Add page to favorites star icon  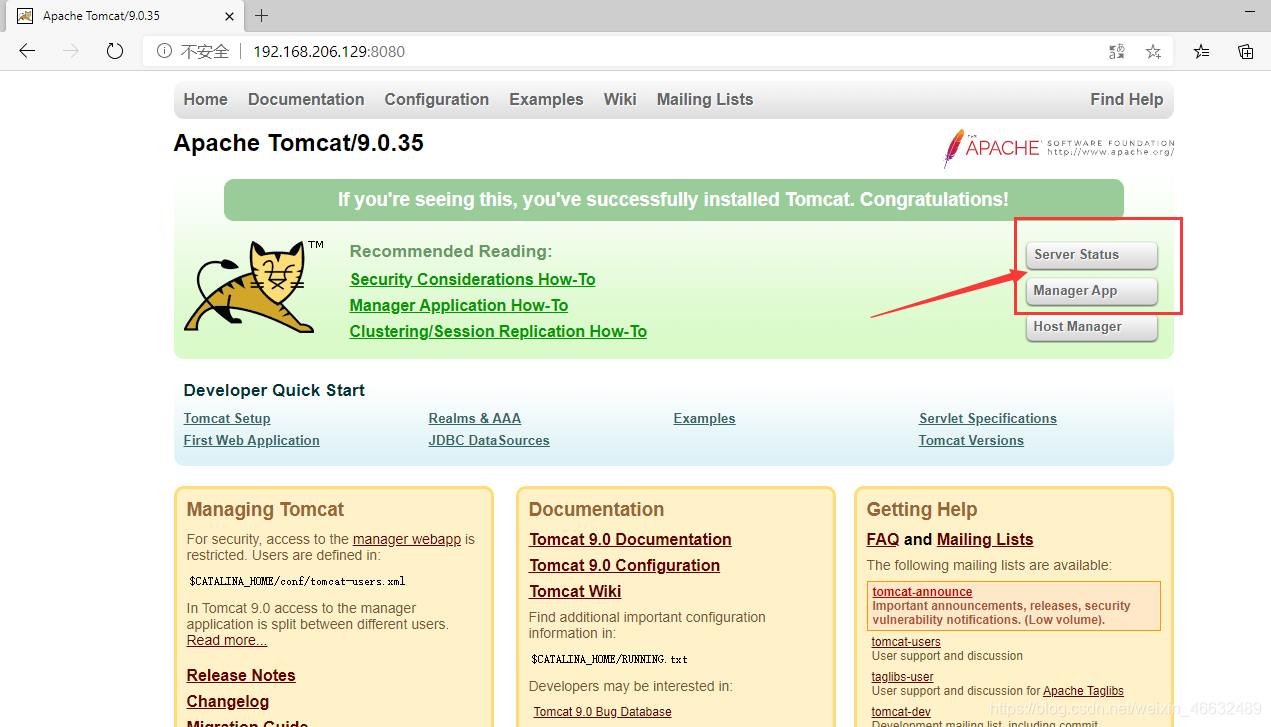[1153, 51]
